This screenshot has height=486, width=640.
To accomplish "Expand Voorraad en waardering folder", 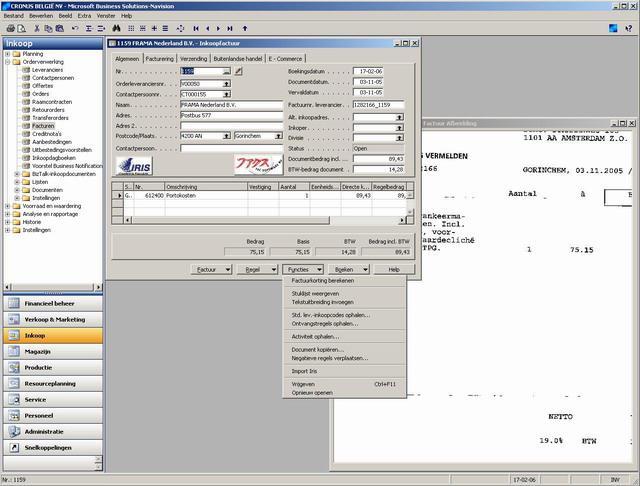I will [7, 206].
